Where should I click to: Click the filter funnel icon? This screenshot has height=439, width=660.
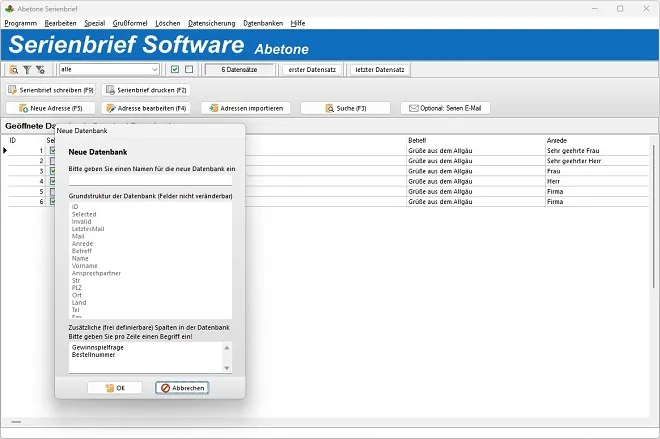[x=27, y=69]
